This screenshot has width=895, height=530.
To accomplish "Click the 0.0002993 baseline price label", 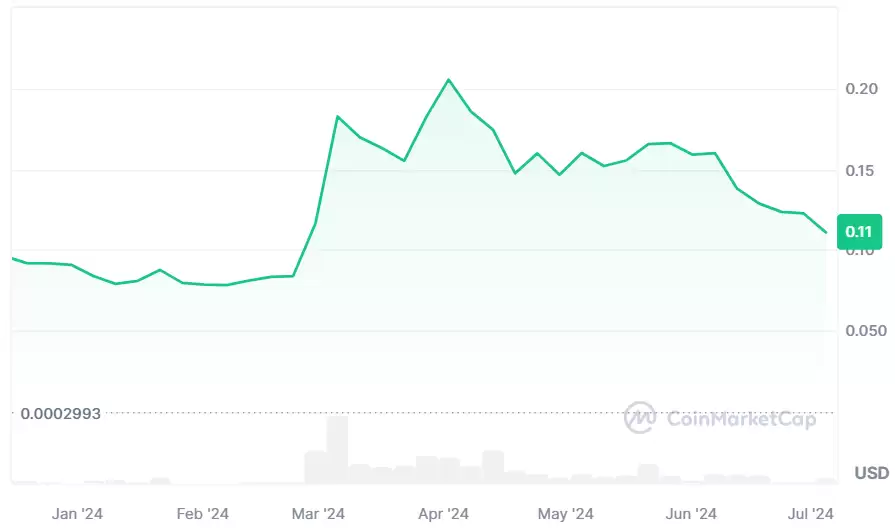I will 61,413.
